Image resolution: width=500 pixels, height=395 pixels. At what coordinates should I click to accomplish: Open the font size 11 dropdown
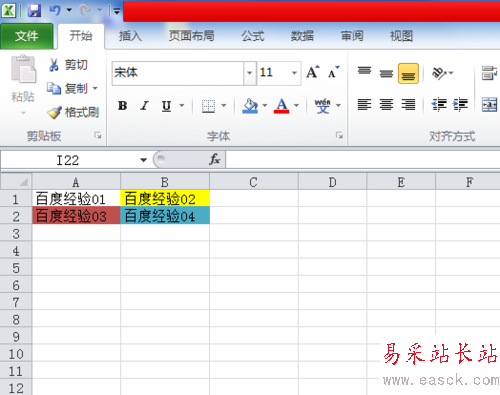pos(294,73)
